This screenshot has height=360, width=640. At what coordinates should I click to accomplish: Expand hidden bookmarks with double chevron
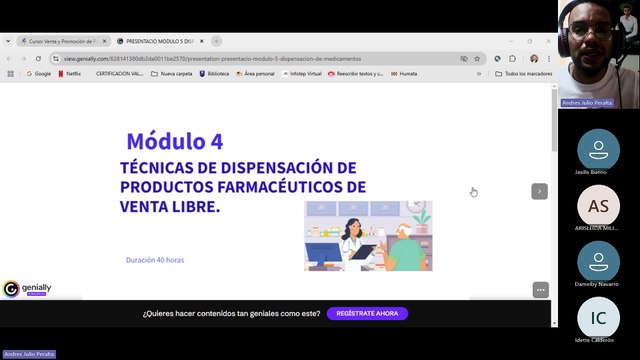tap(479, 74)
